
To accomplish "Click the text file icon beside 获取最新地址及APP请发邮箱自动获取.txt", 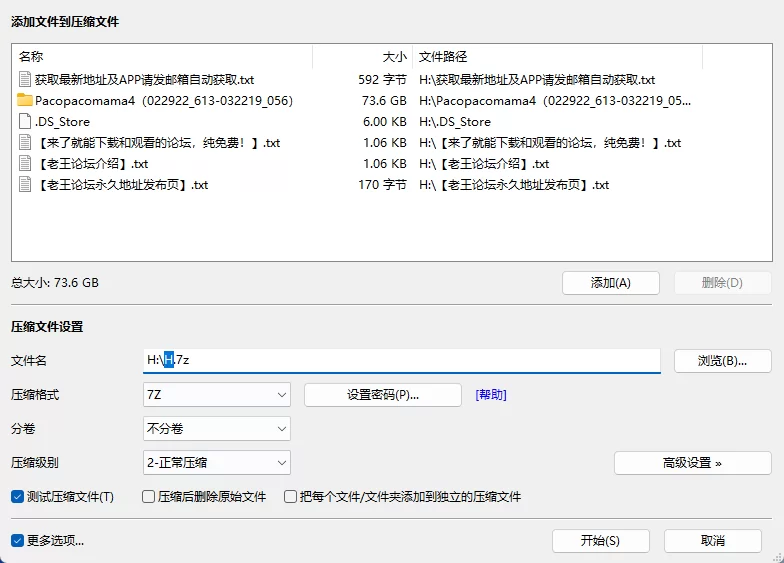I will pyautogui.click(x=25, y=79).
